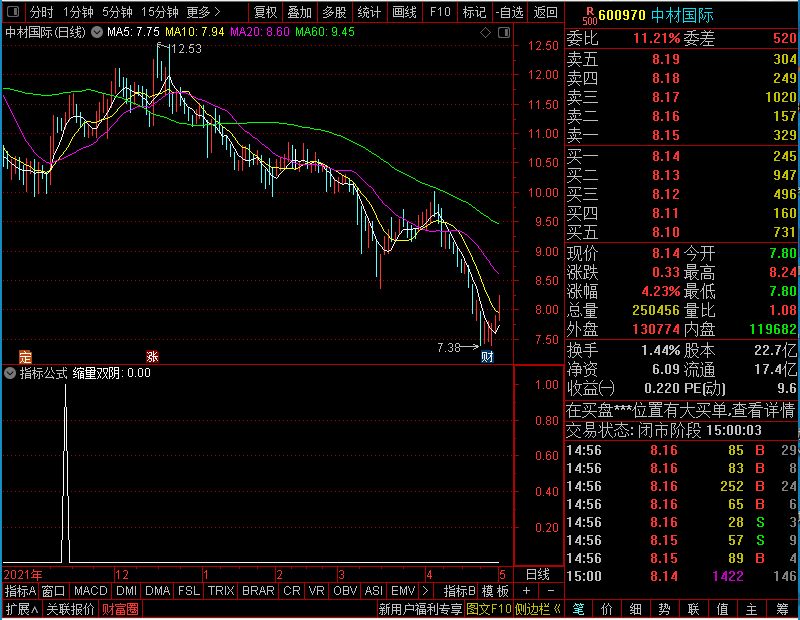Switch to the 1分钟 chart period
Image resolution: width=800 pixels, height=620 pixels.
pos(78,12)
